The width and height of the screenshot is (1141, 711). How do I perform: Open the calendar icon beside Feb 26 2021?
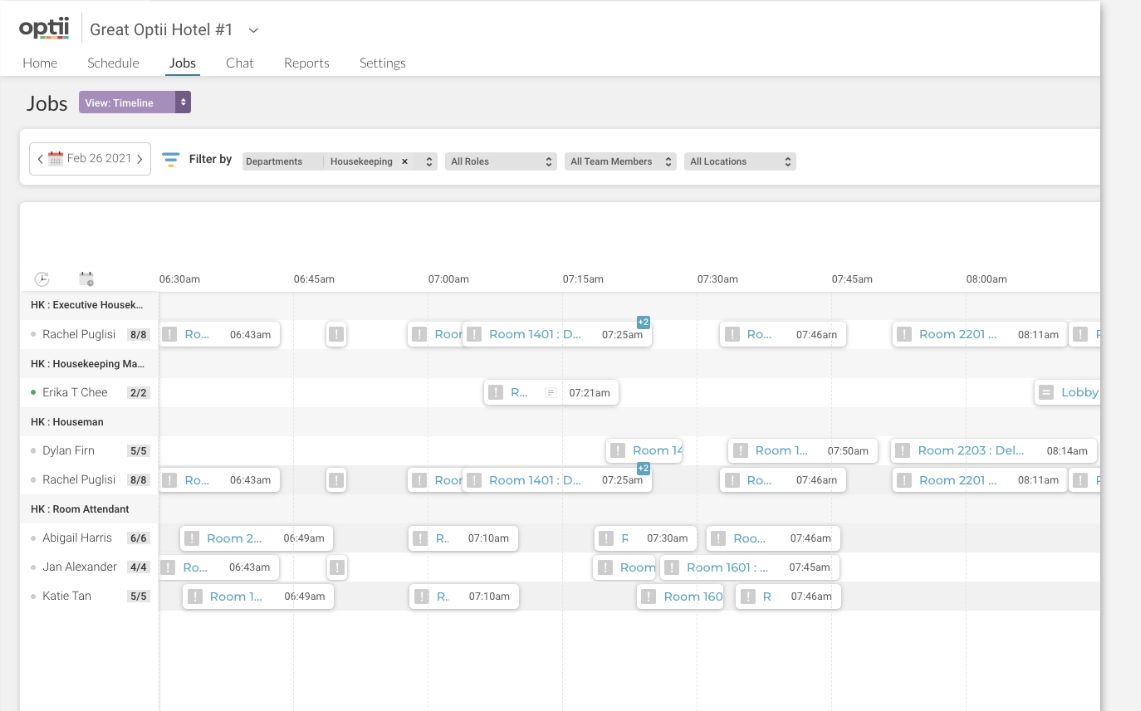point(55,159)
